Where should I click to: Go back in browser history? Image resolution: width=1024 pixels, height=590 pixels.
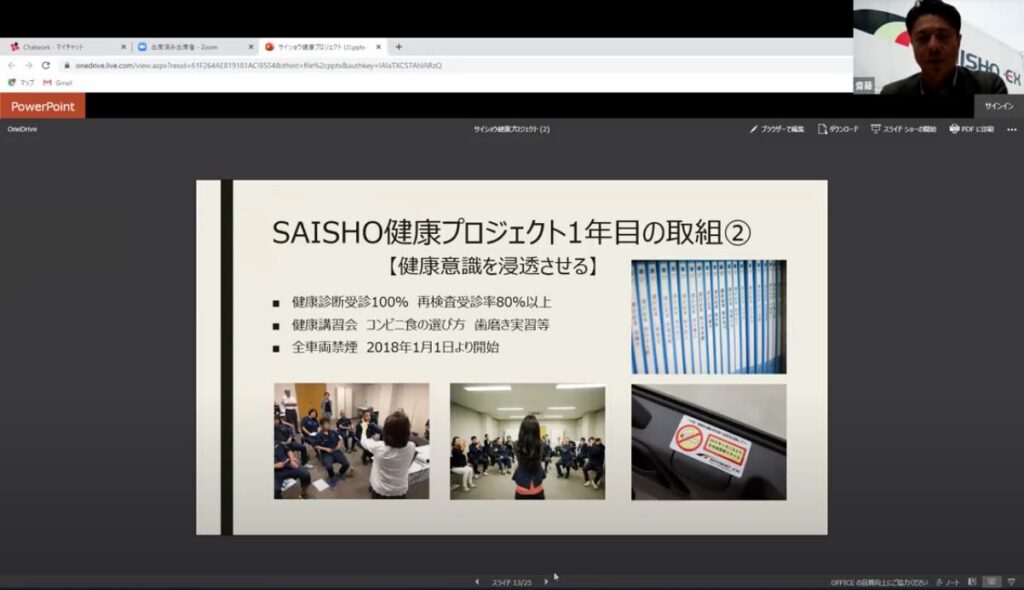click(x=11, y=65)
